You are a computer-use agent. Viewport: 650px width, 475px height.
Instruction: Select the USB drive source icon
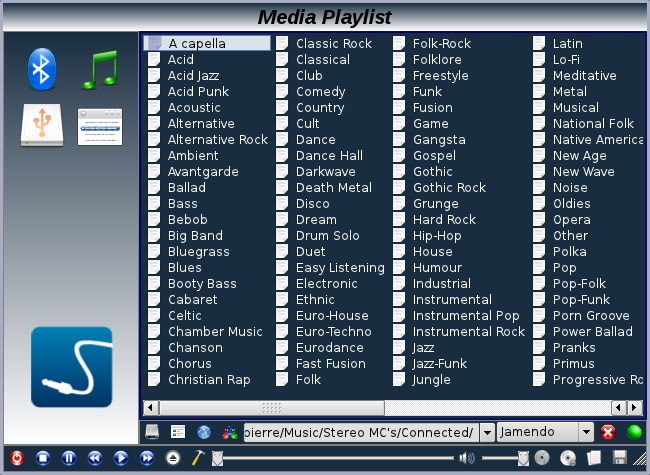[42, 126]
